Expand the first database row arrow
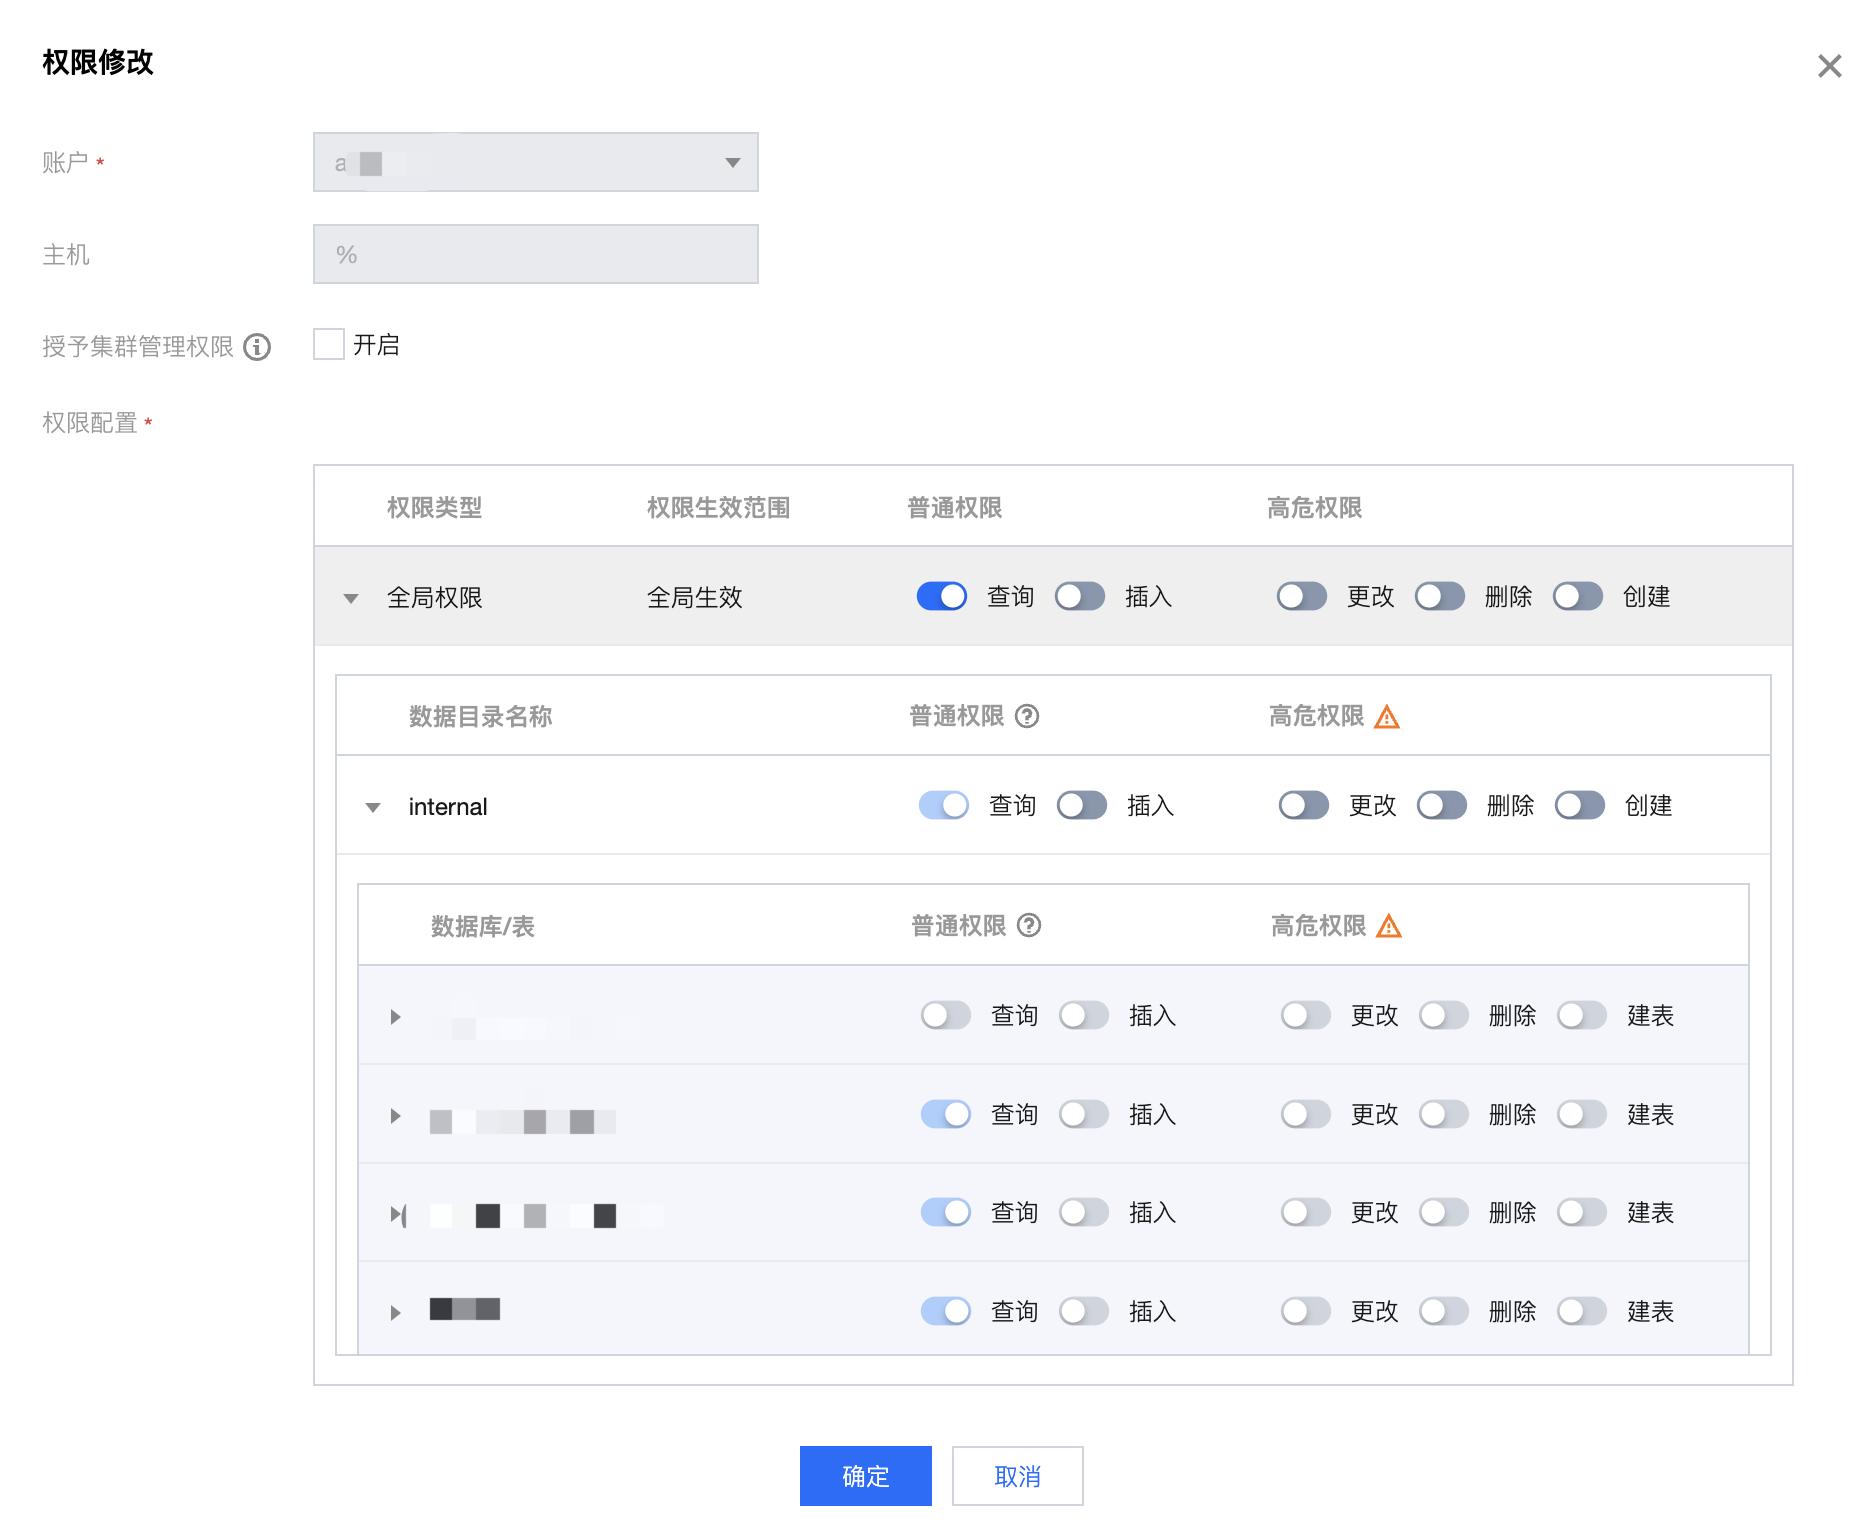1870x1536 pixels. [395, 1017]
